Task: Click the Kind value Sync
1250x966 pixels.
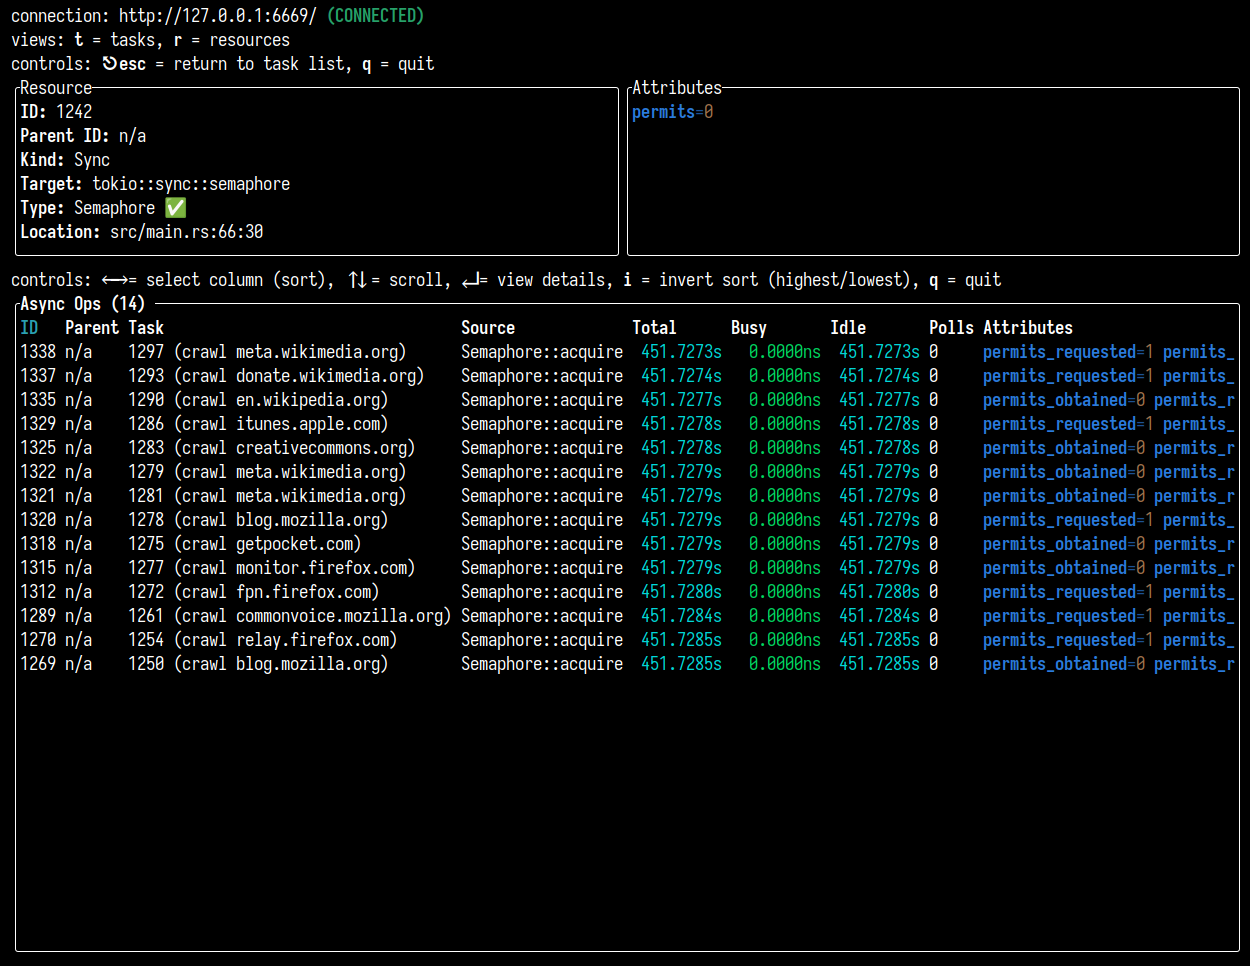Action: click(x=92, y=160)
